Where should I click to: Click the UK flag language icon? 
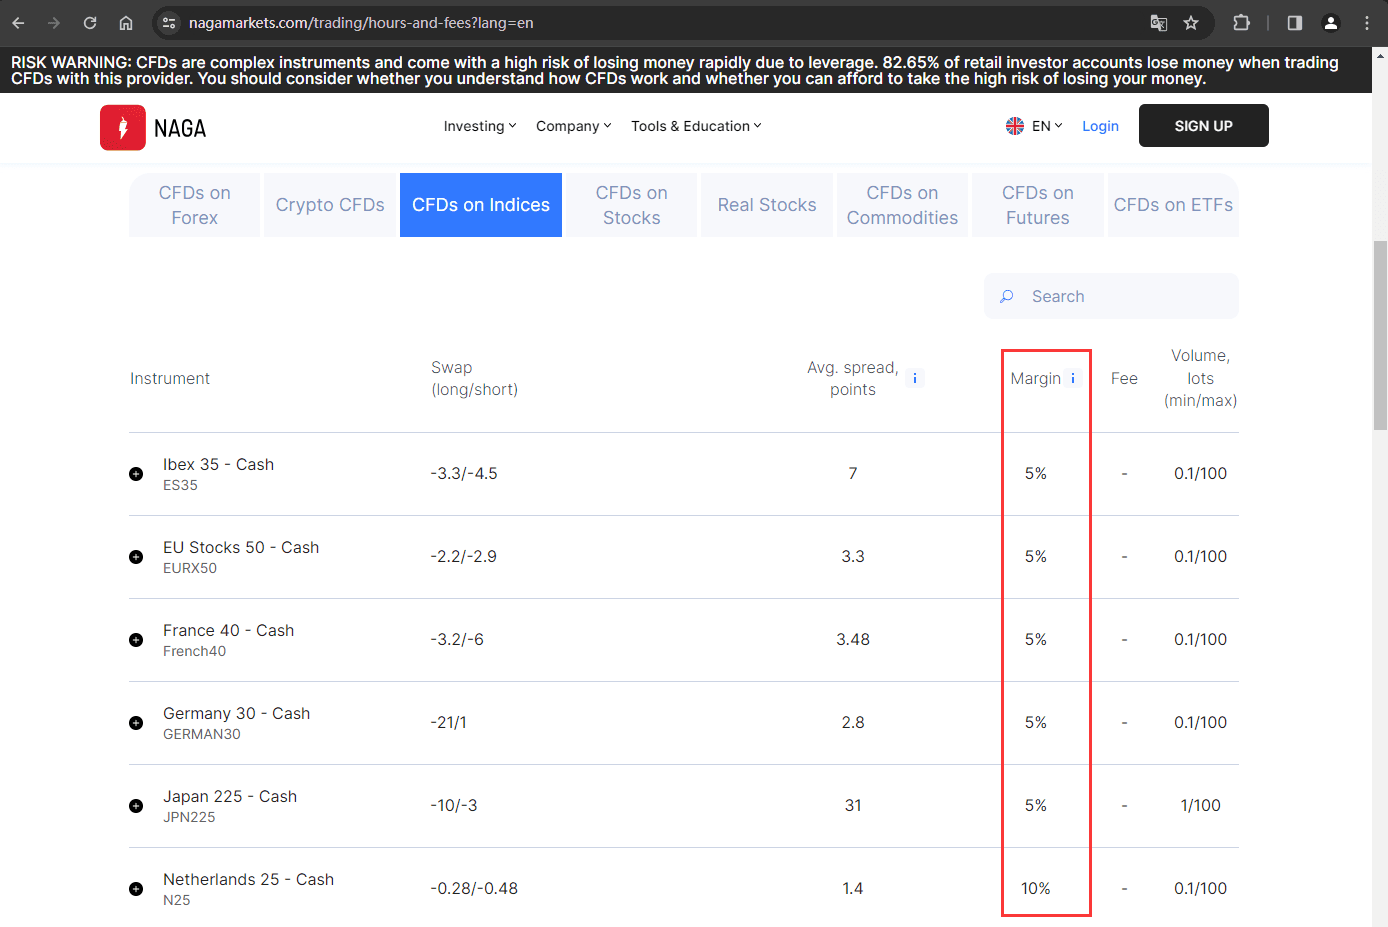tap(1015, 126)
